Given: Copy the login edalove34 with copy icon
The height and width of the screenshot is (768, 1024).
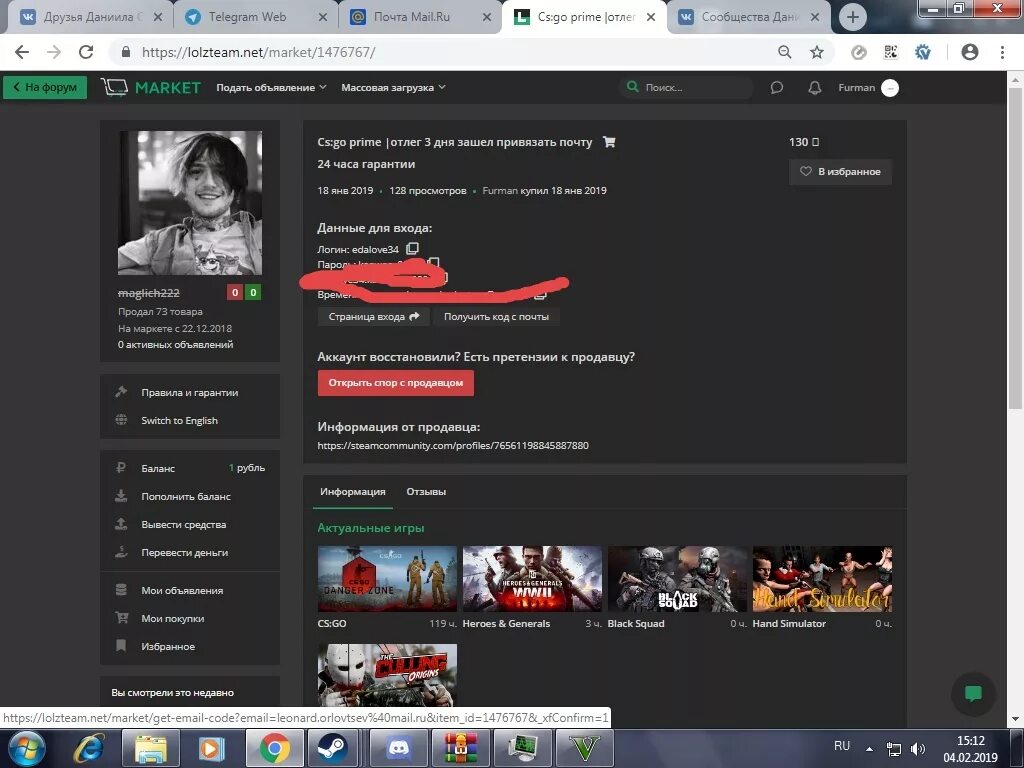Looking at the screenshot, I should click(412, 249).
